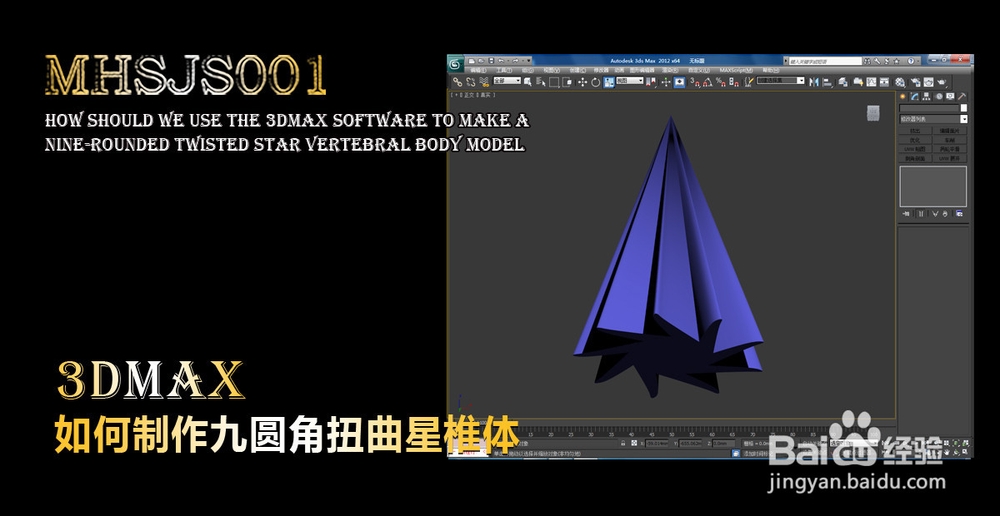Switch to the Modify command panel tab

click(915, 96)
